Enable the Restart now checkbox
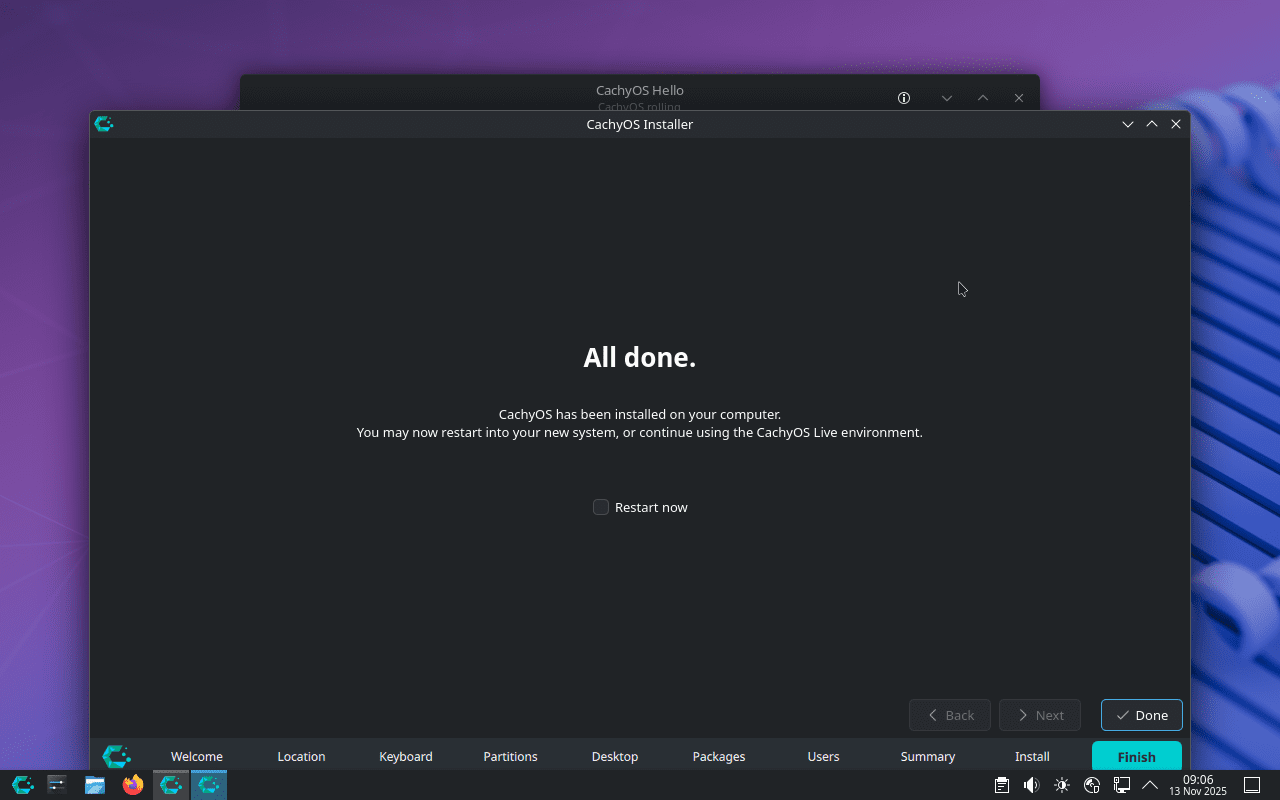Viewport: 1280px width, 800px height. point(600,507)
